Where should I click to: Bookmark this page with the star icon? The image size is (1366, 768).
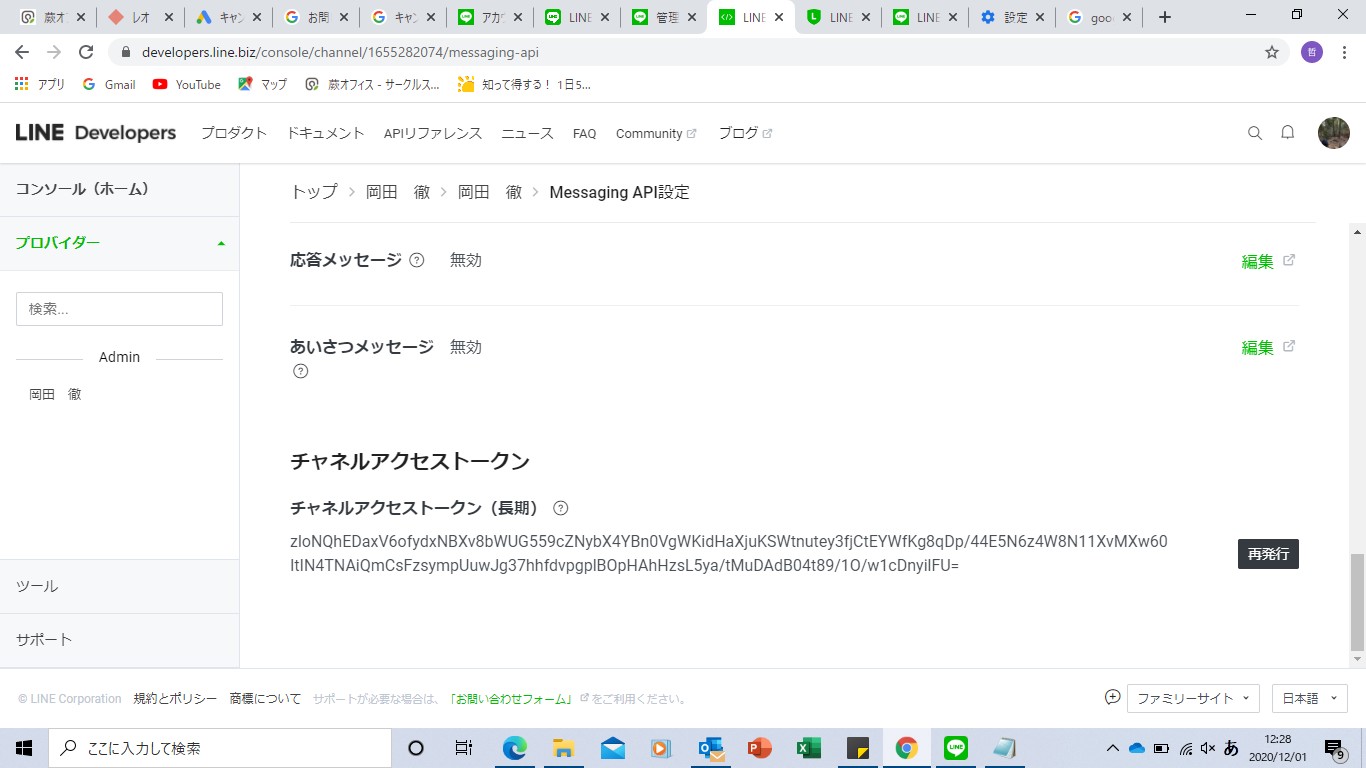(x=1272, y=52)
